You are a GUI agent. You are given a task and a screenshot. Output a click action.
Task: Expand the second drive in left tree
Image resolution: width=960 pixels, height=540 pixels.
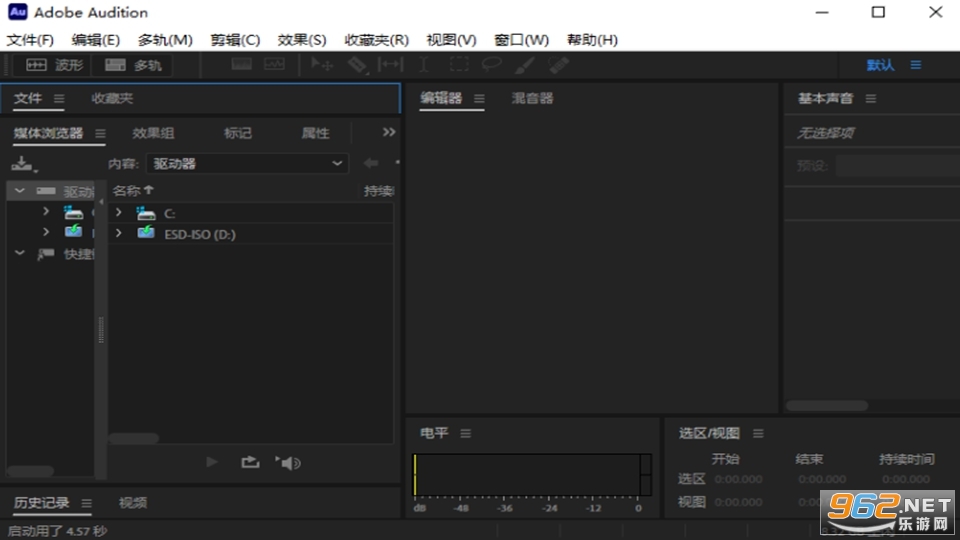(46, 232)
